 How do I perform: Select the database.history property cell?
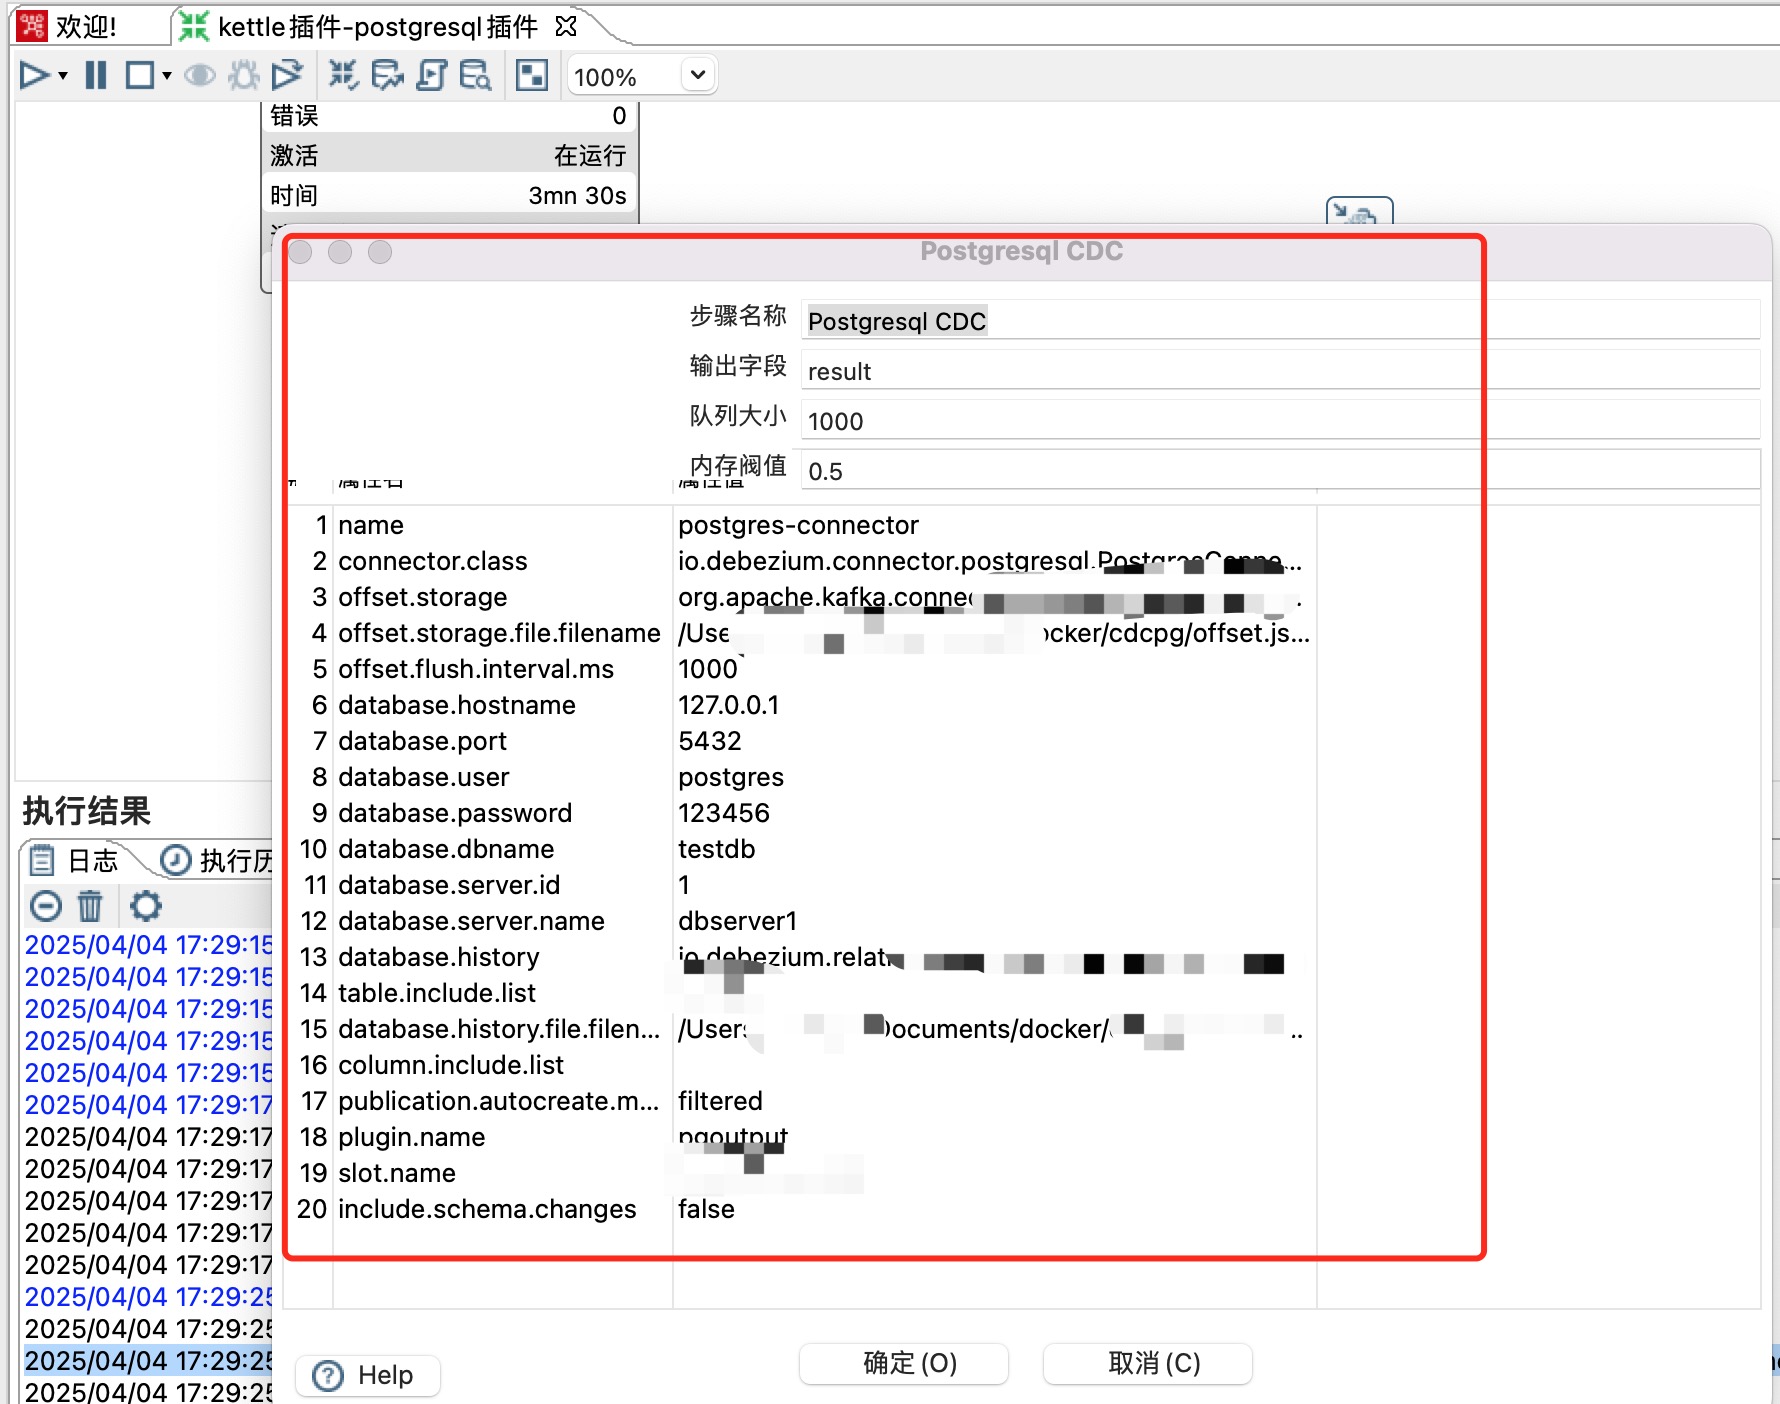click(502, 957)
